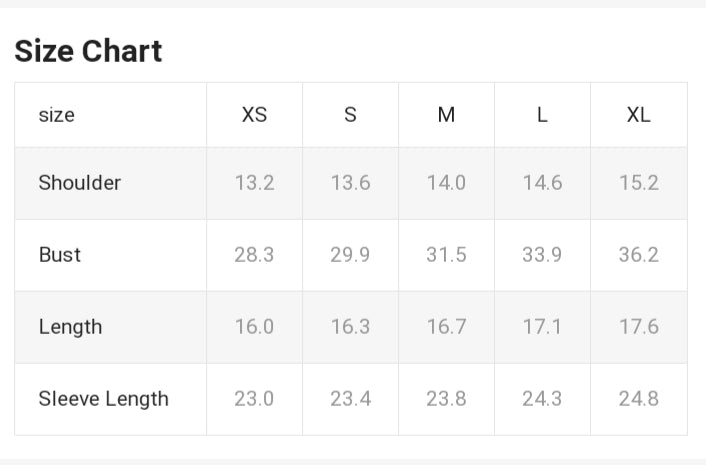Click the XL length value 17.6

coord(638,327)
